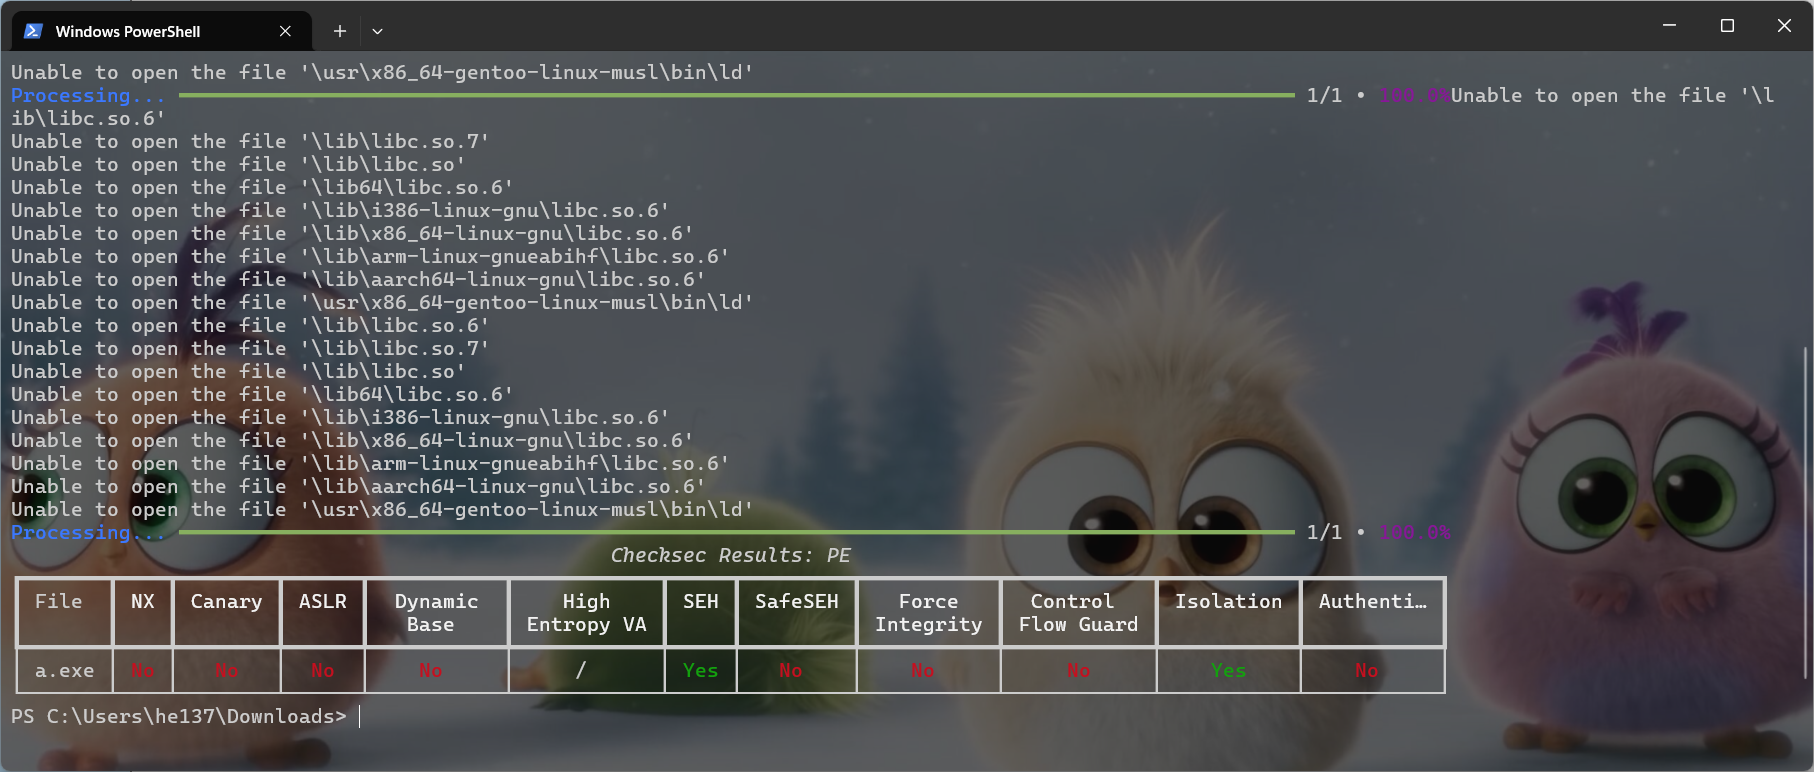Click the lower 'Processing...' label above results
Screen dimensions: 1814x772
(88, 532)
